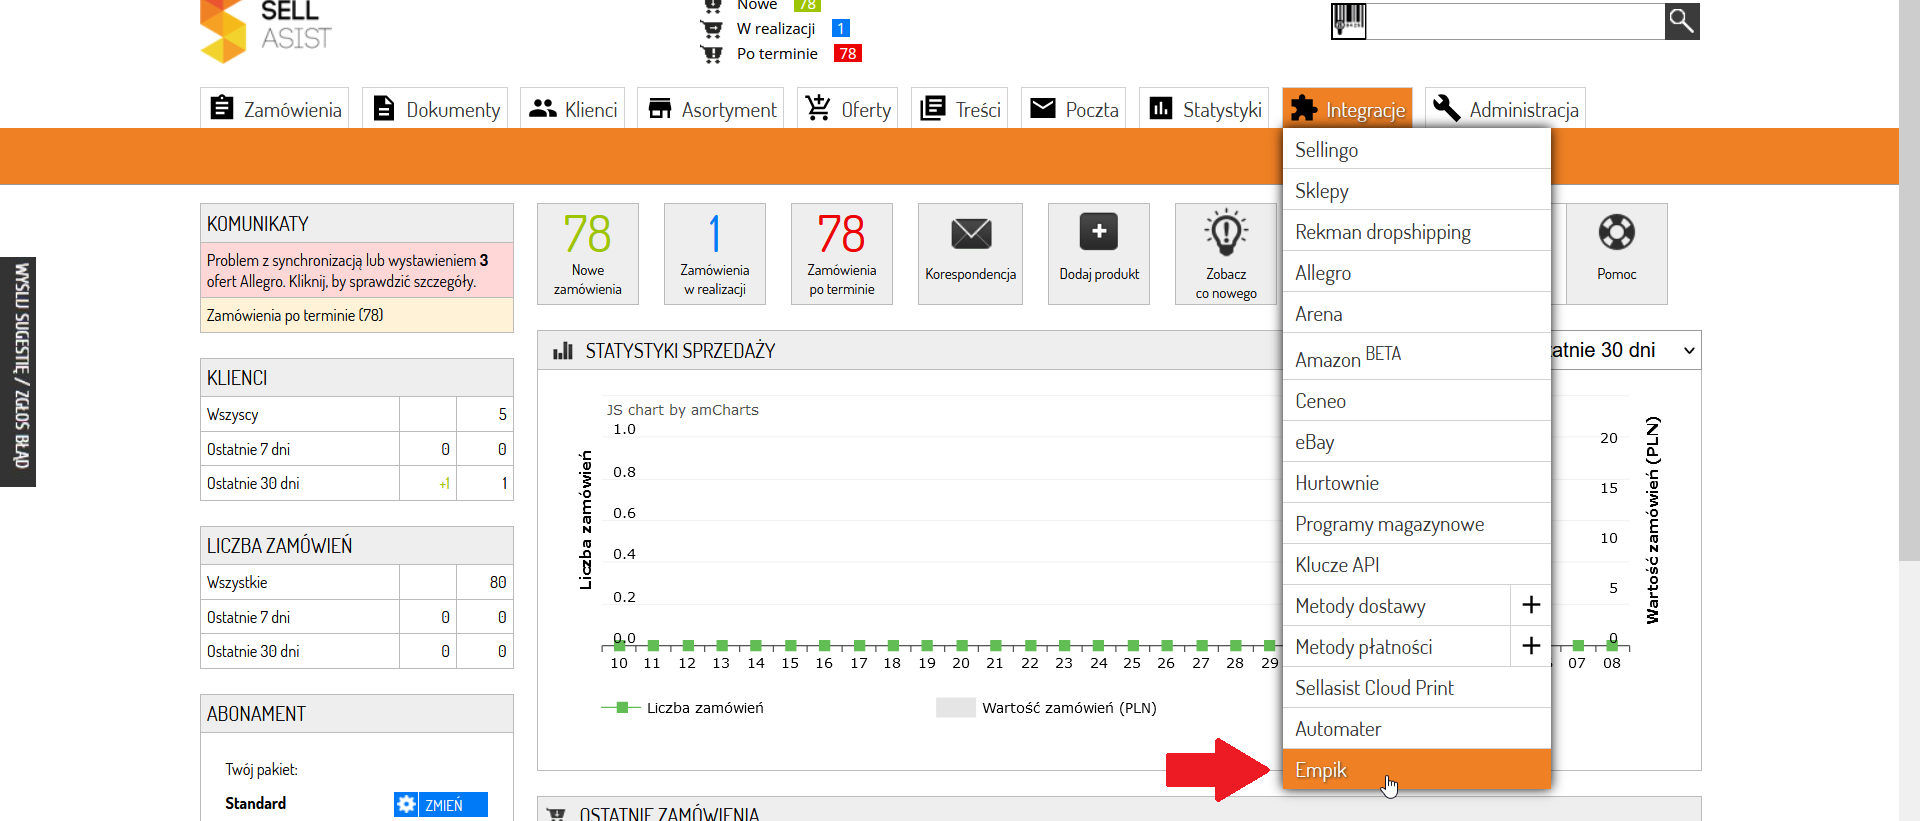Open the Dokumenty main menu
Image resolution: width=1920 pixels, height=821 pixels.
tap(435, 108)
